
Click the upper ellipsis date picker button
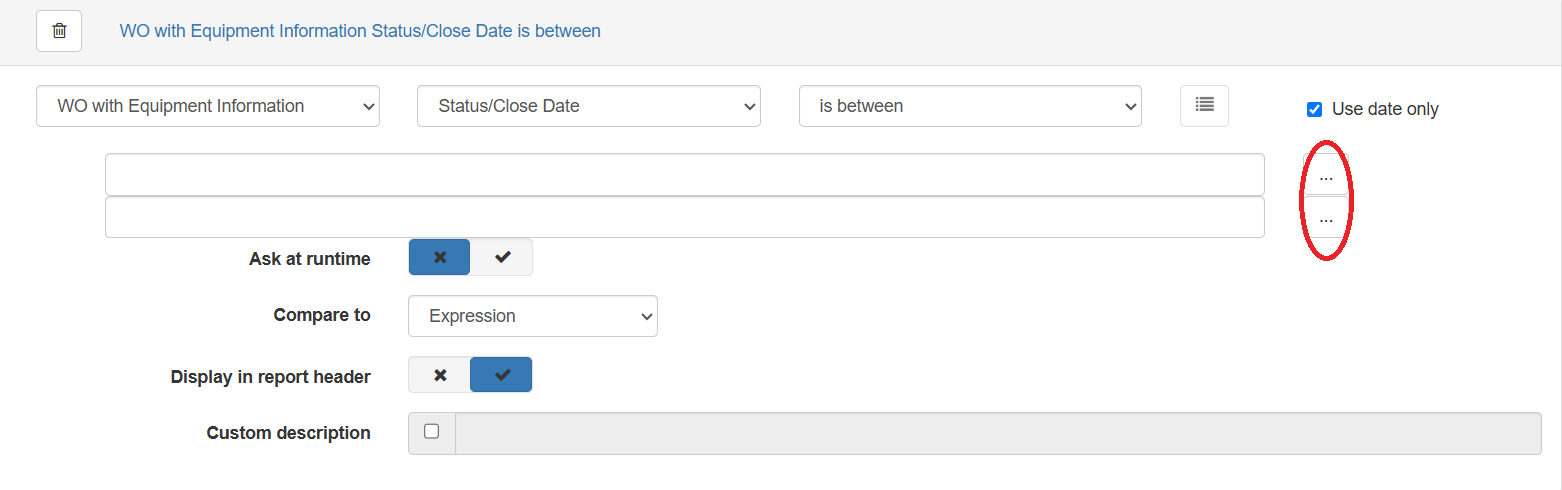pyautogui.click(x=1326, y=176)
